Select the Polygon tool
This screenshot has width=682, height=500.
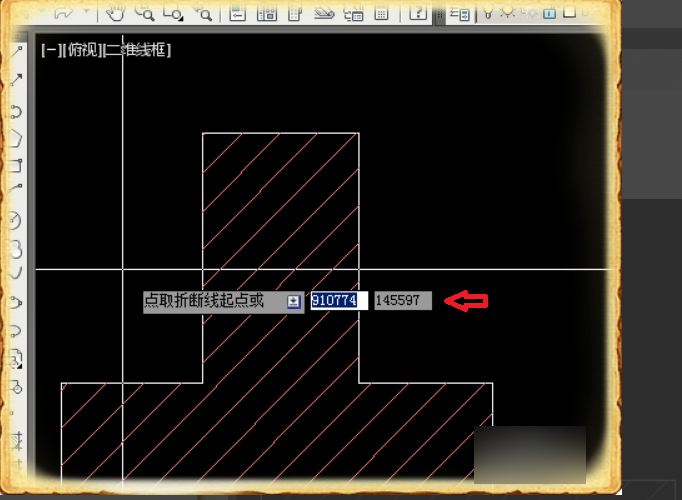pos(16,139)
